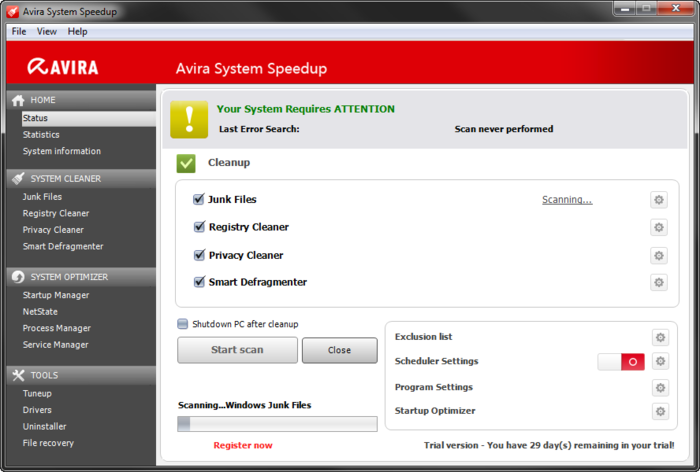Open Privacy Cleaner settings gear
700x472 pixels.
pos(658,255)
